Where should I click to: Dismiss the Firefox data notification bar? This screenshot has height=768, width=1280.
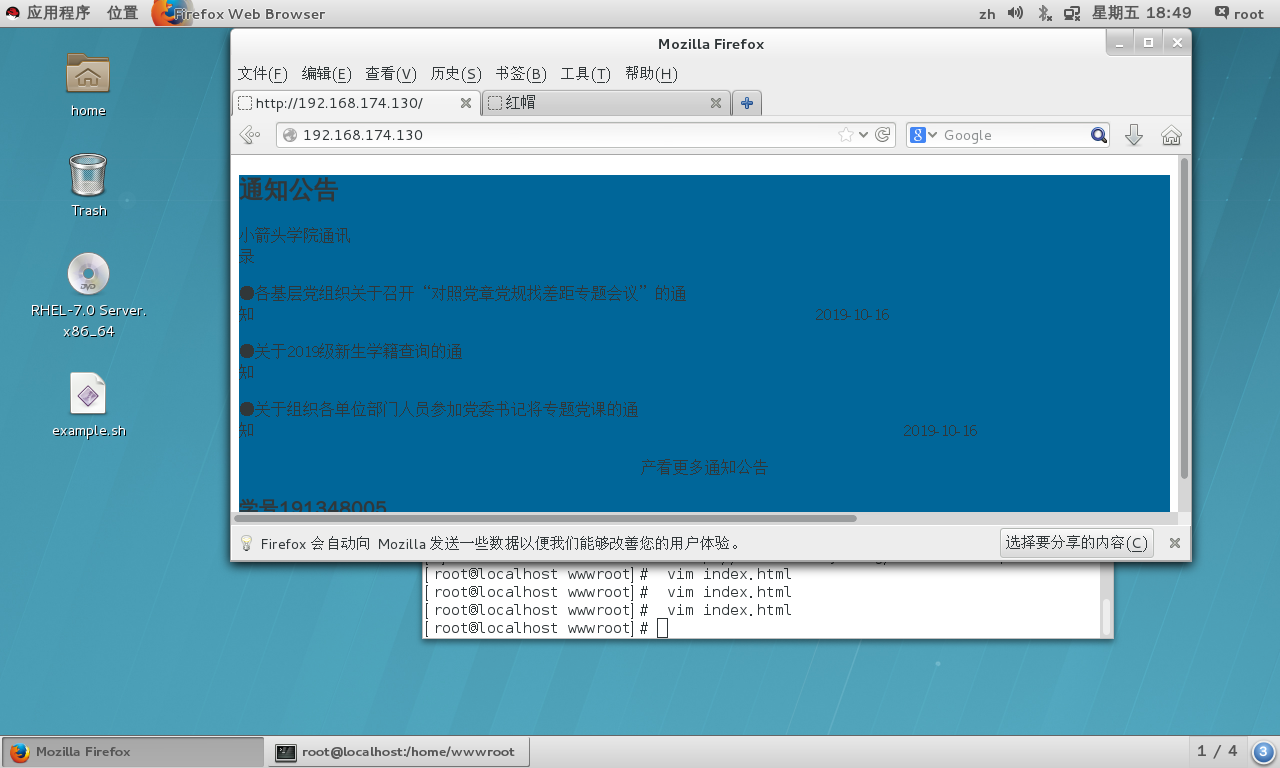tap(1175, 543)
